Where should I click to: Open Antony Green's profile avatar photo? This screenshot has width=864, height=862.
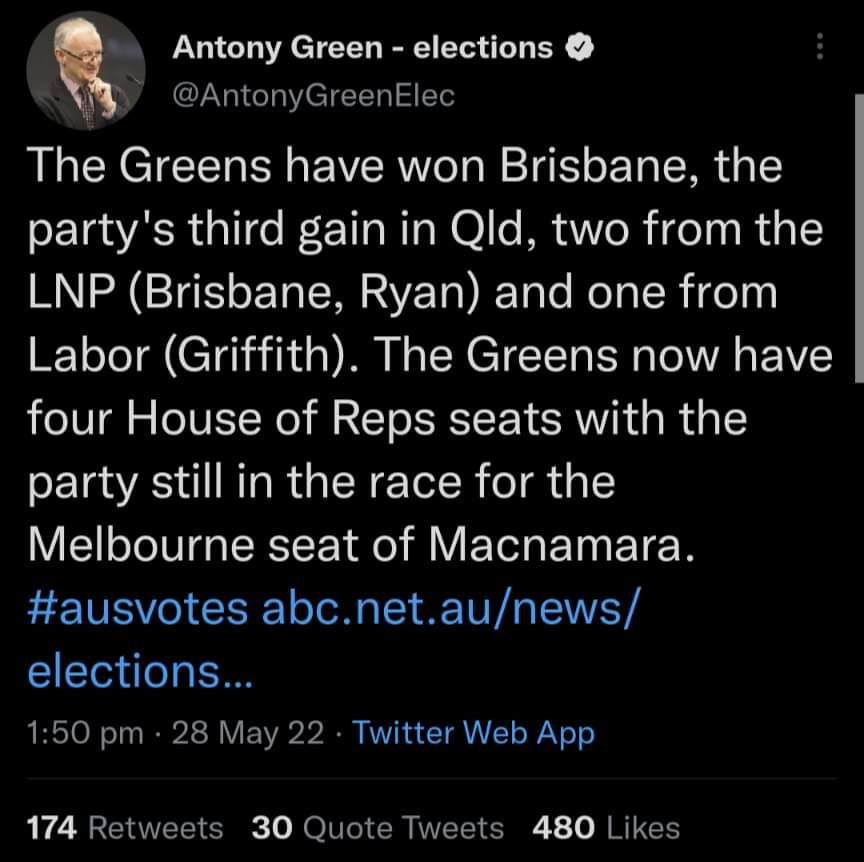(85, 72)
